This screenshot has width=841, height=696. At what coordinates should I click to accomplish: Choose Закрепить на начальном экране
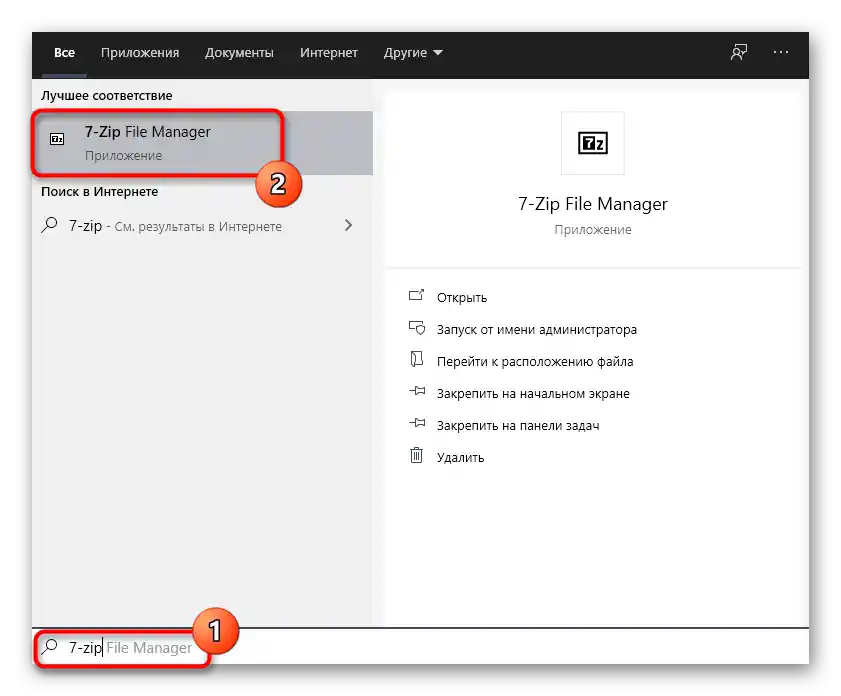tap(533, 394)
